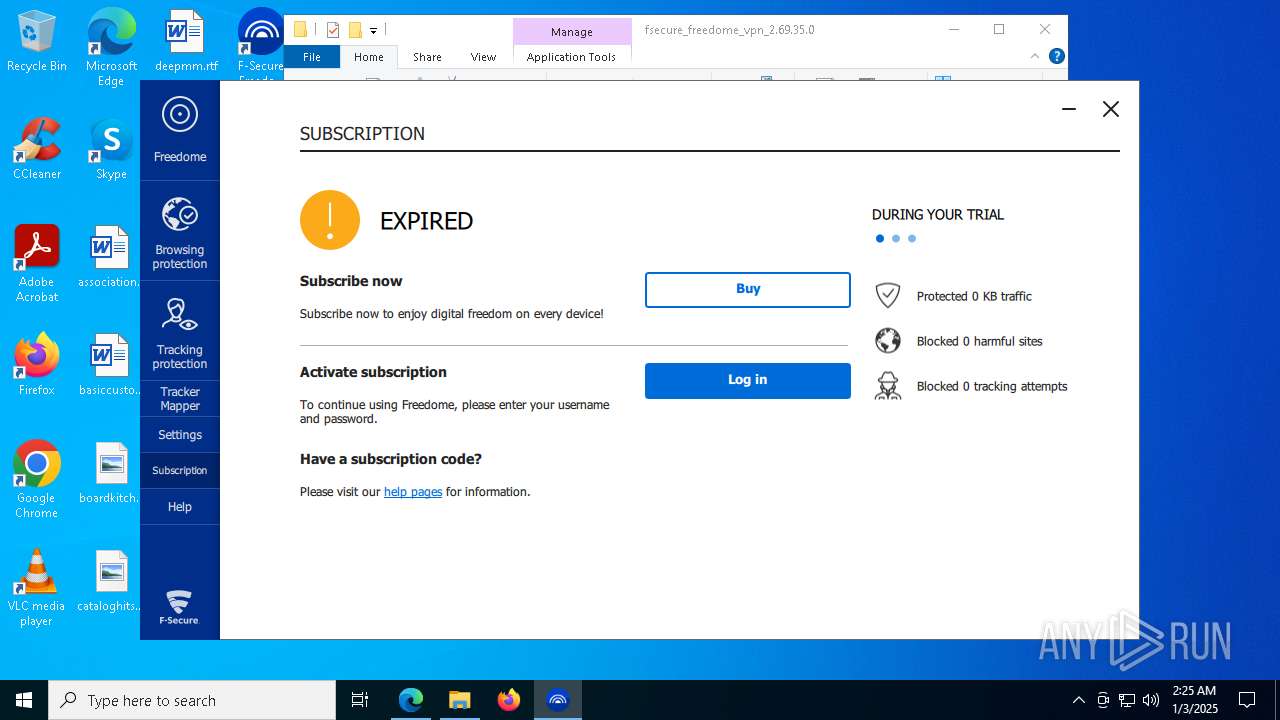Select Freedome app on taskbar
The width and height of the screenshot is (1280, 720).
pyautogui.click(x=558, y=700)
